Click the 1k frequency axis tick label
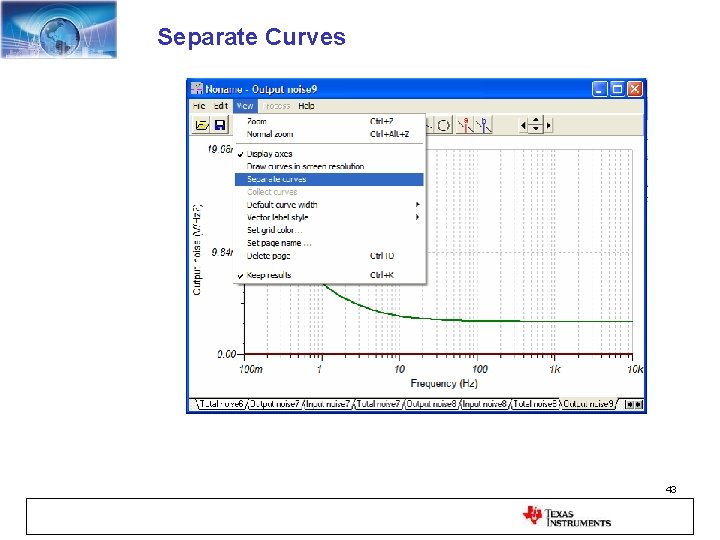 coord(555,369)
